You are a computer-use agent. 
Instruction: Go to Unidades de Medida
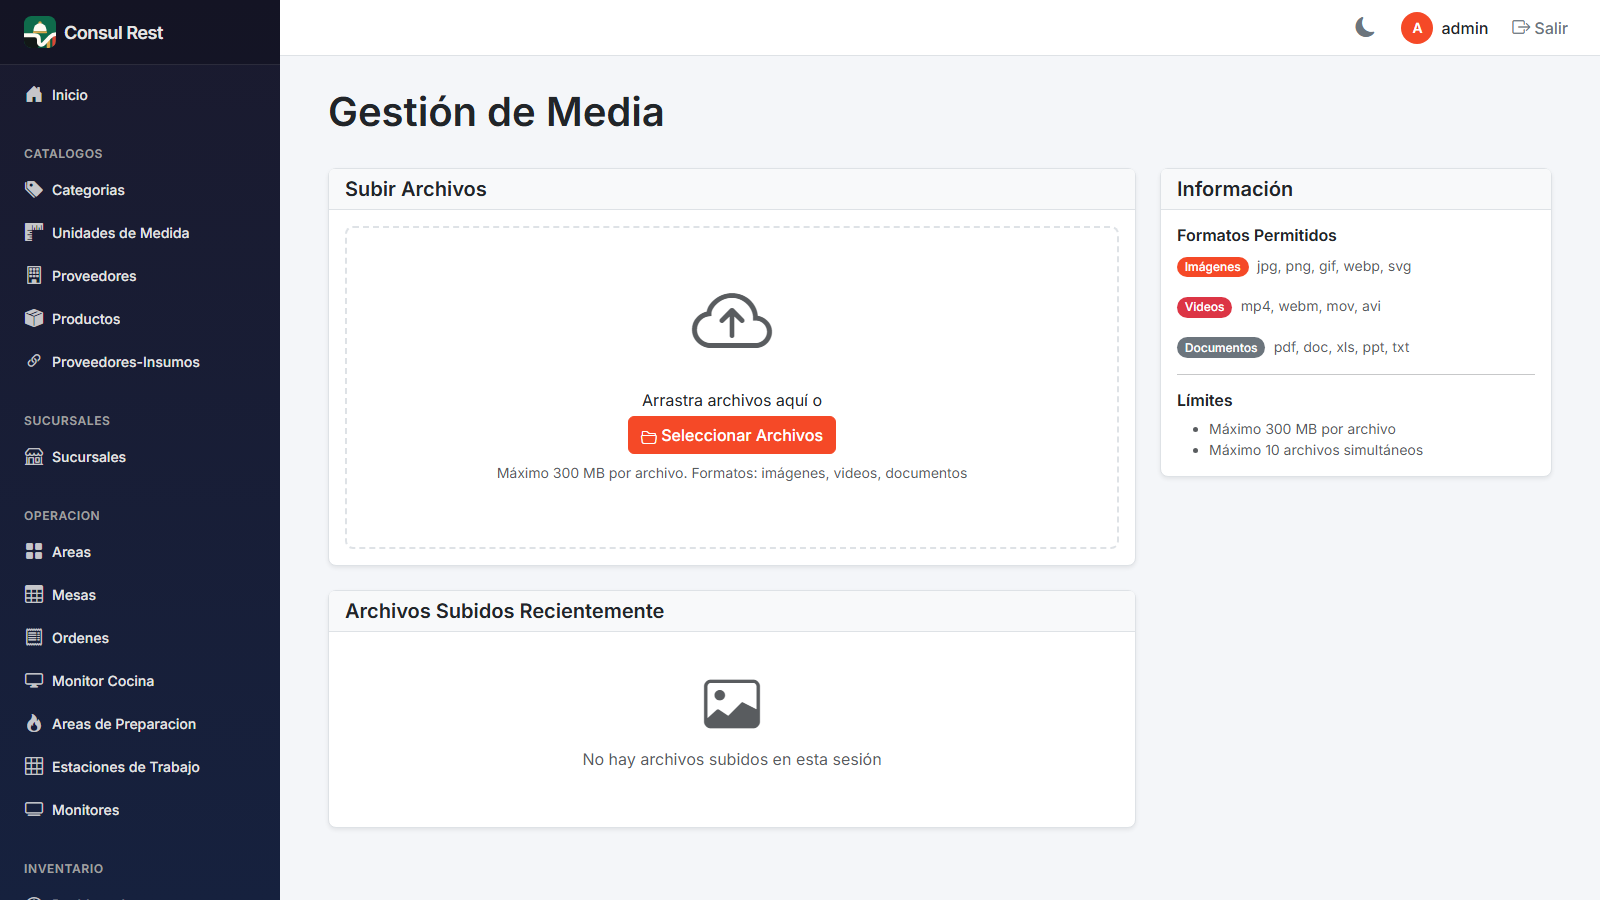pos(140,233)
